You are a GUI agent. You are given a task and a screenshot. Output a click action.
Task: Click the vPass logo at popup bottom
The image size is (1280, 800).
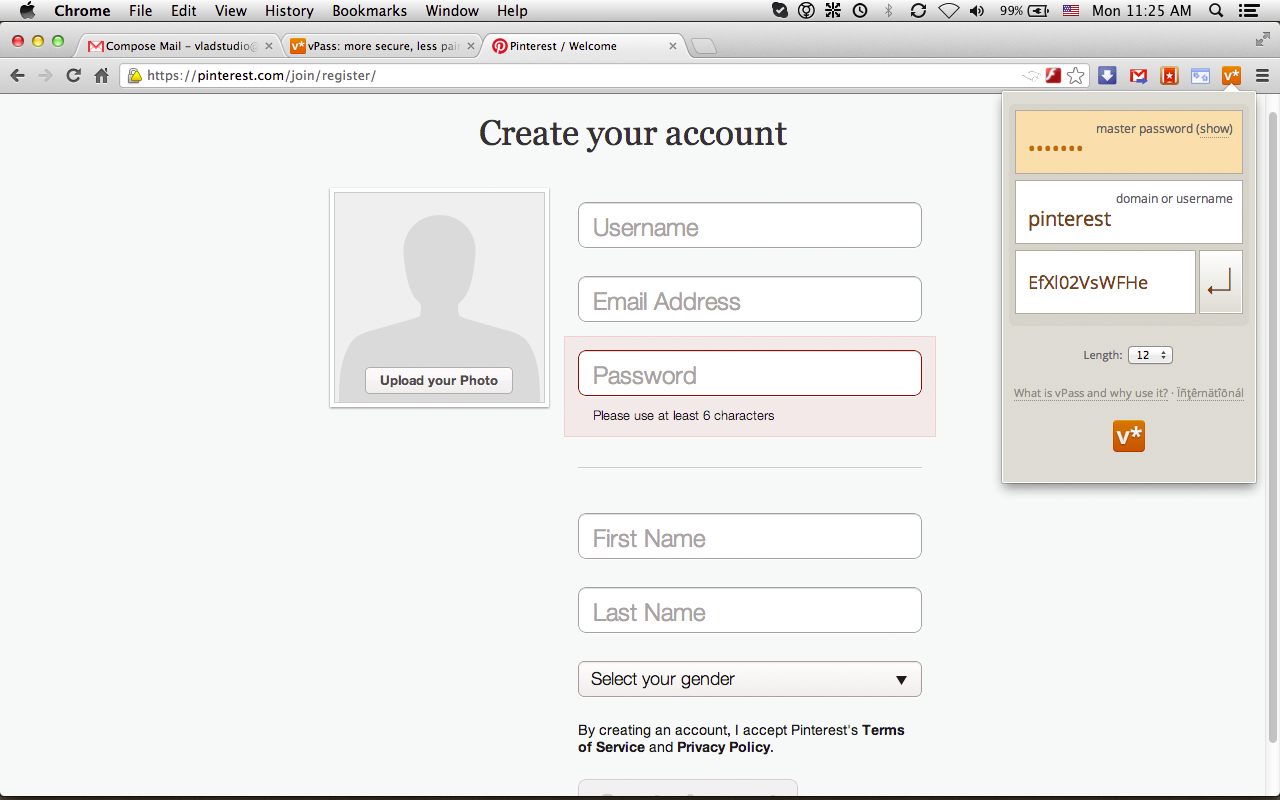1129,436
